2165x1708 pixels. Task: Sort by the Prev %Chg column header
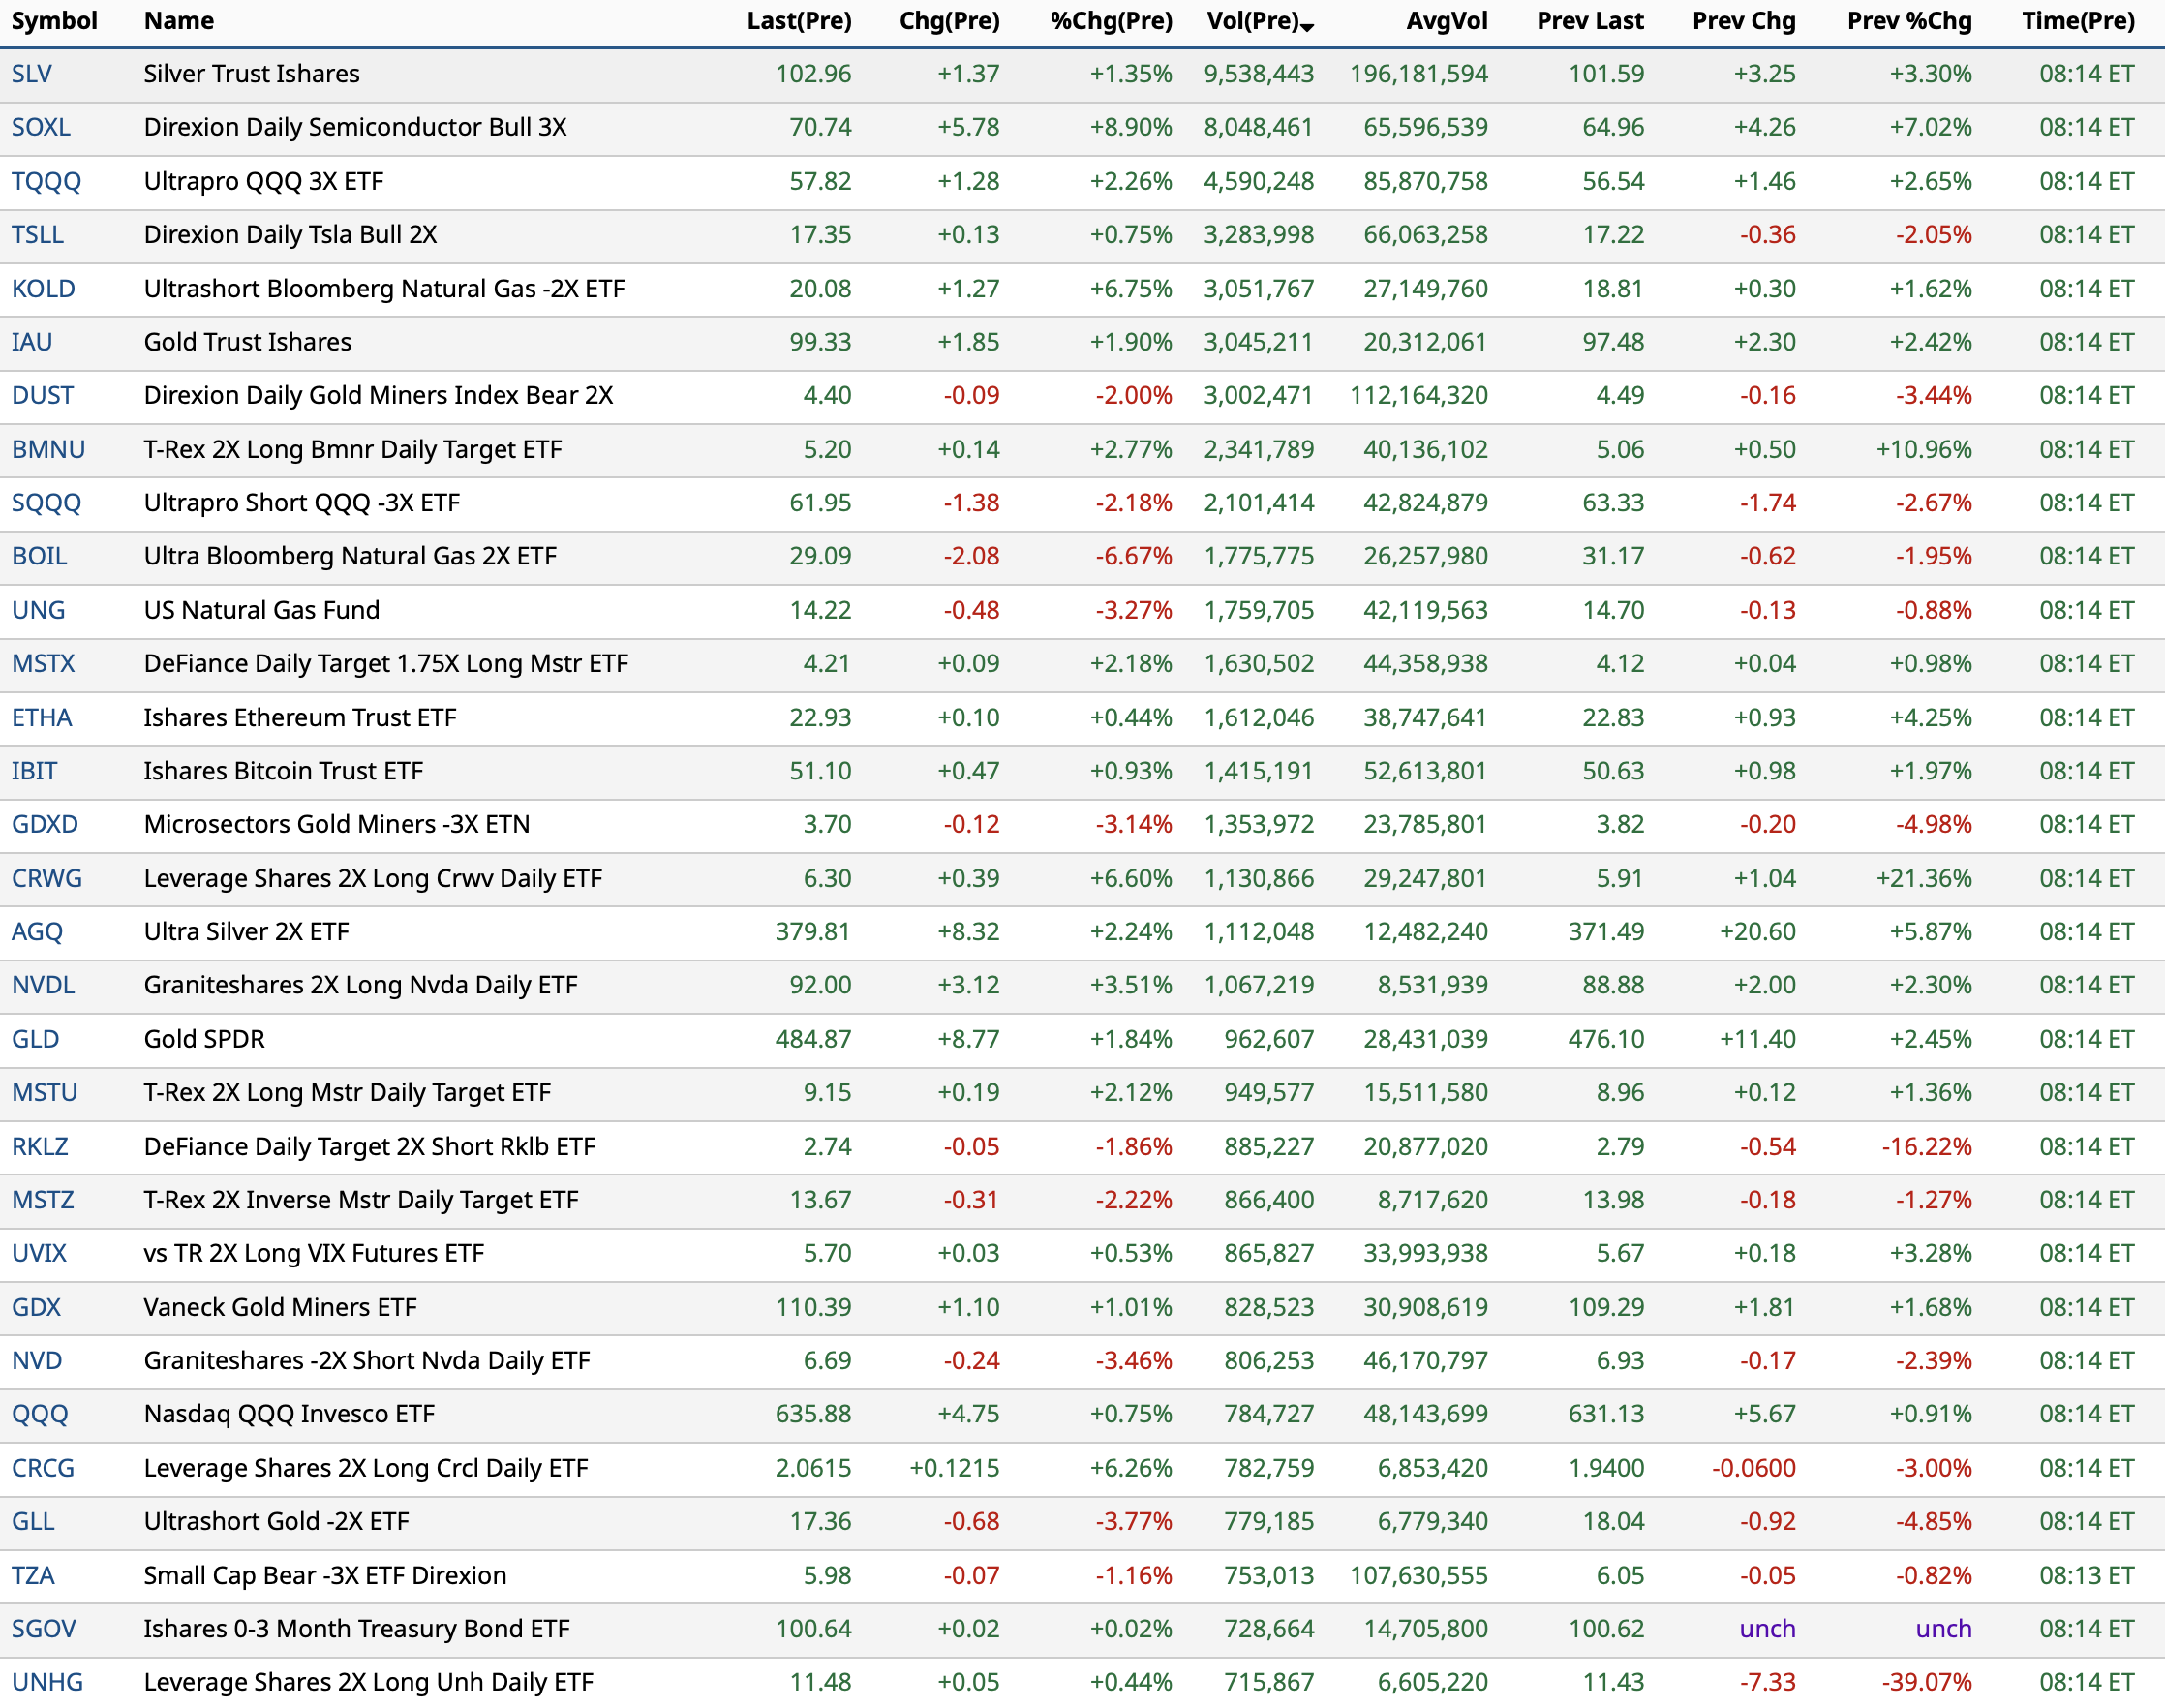click(1908, 21)
